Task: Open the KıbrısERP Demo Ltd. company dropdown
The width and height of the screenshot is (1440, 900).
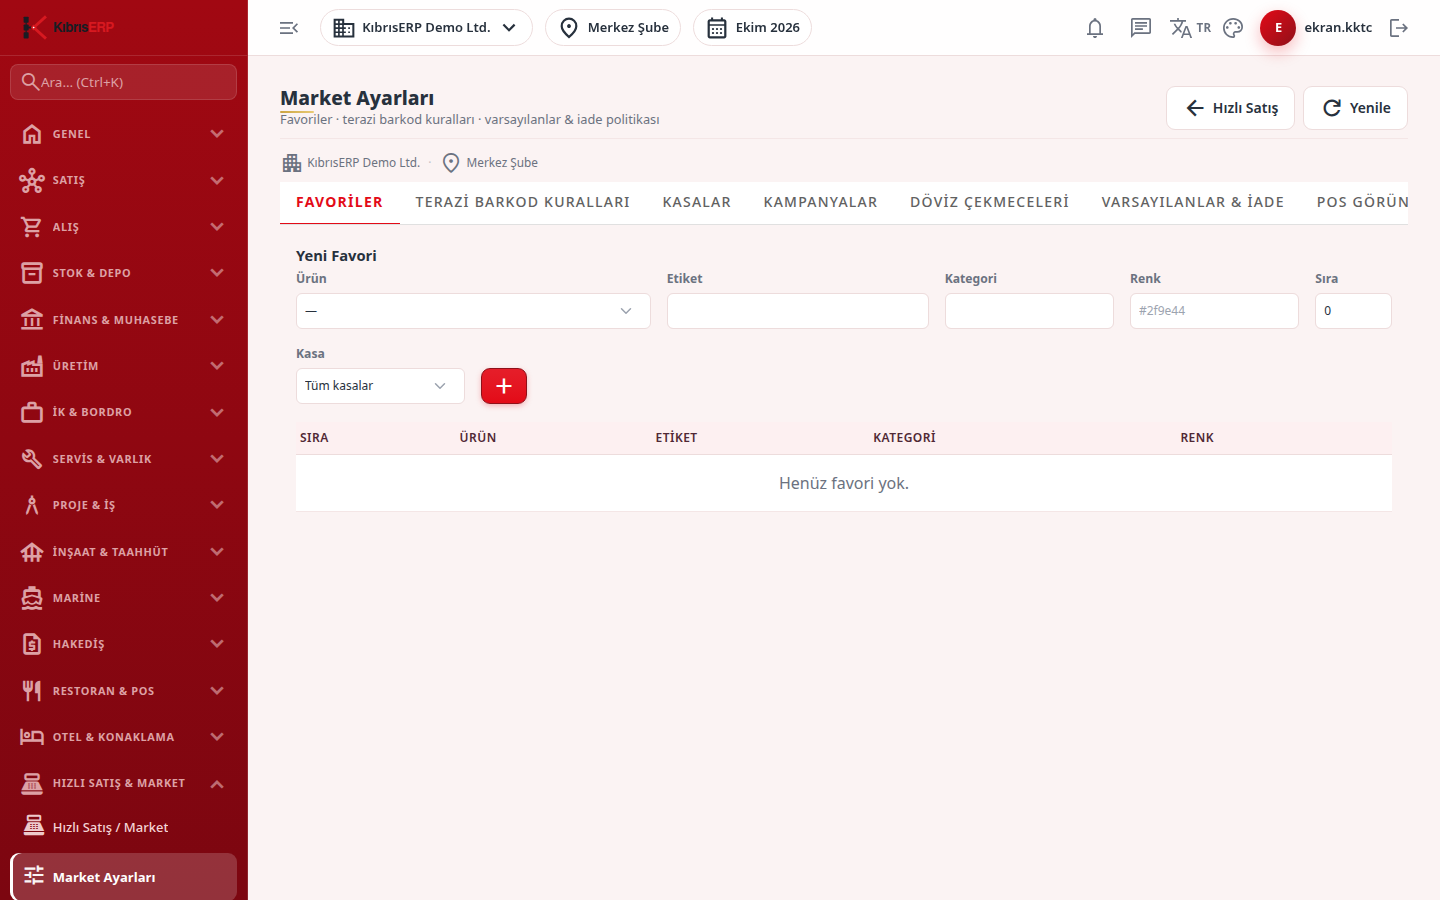Action: coord(426,28)
